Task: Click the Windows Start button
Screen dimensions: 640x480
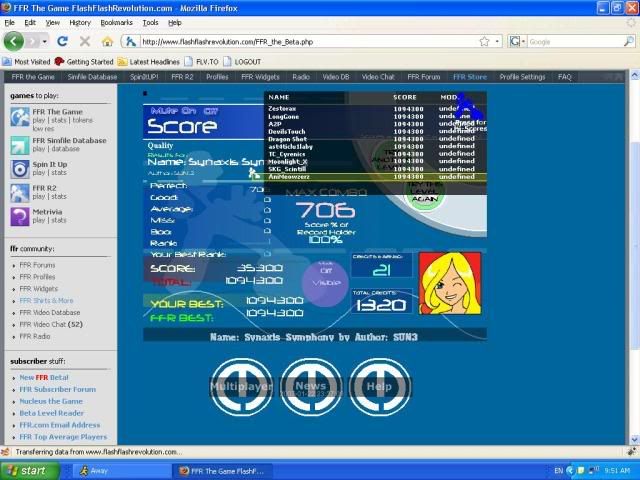Action: tap(26, 470)
